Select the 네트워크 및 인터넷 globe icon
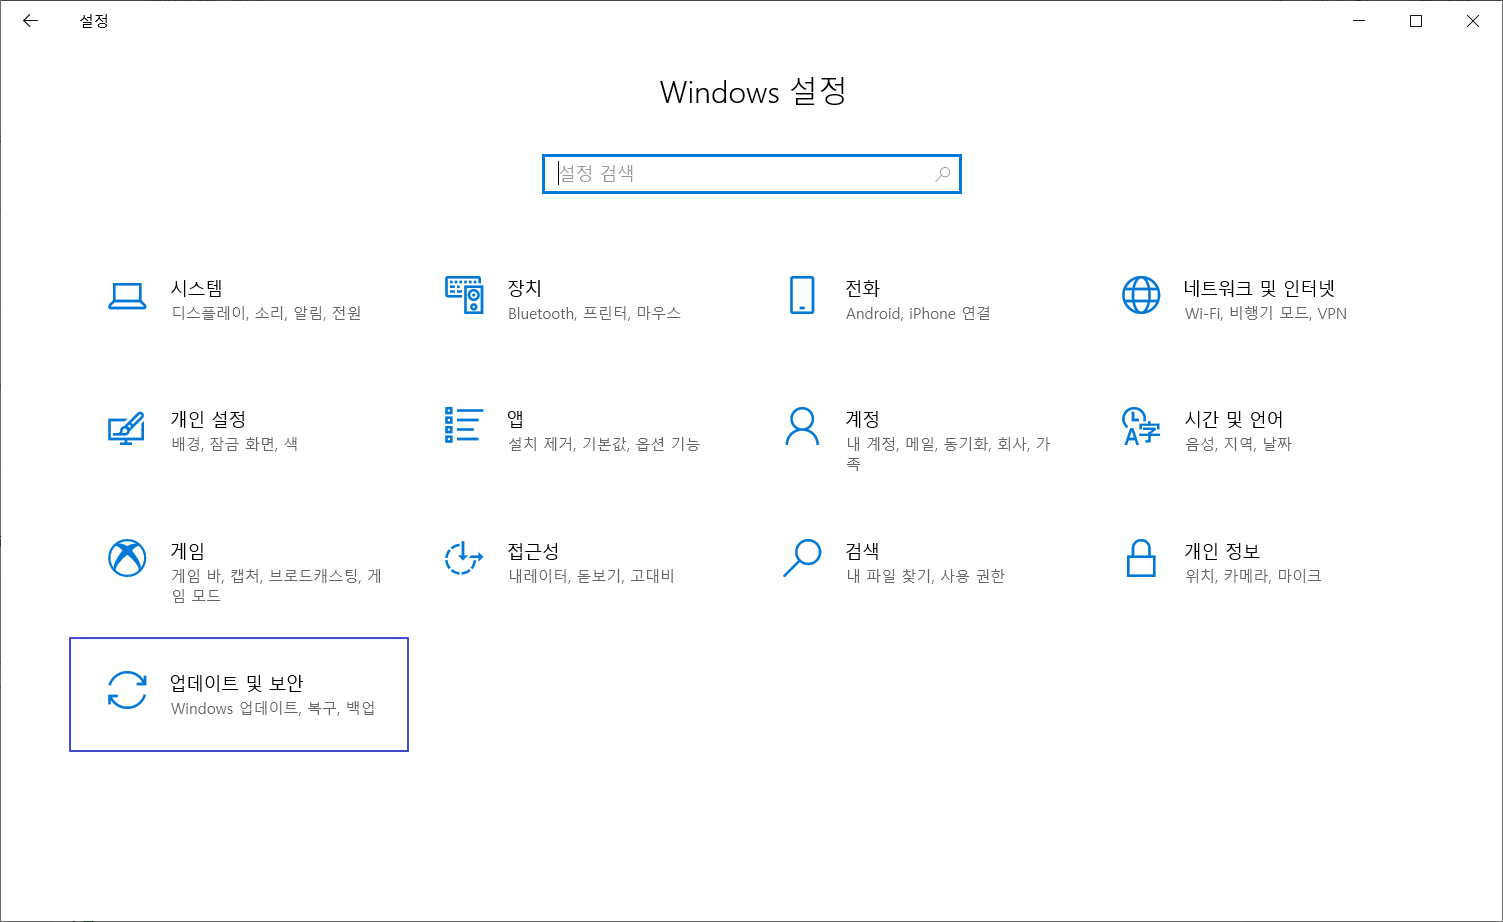 click(1141, 295)
